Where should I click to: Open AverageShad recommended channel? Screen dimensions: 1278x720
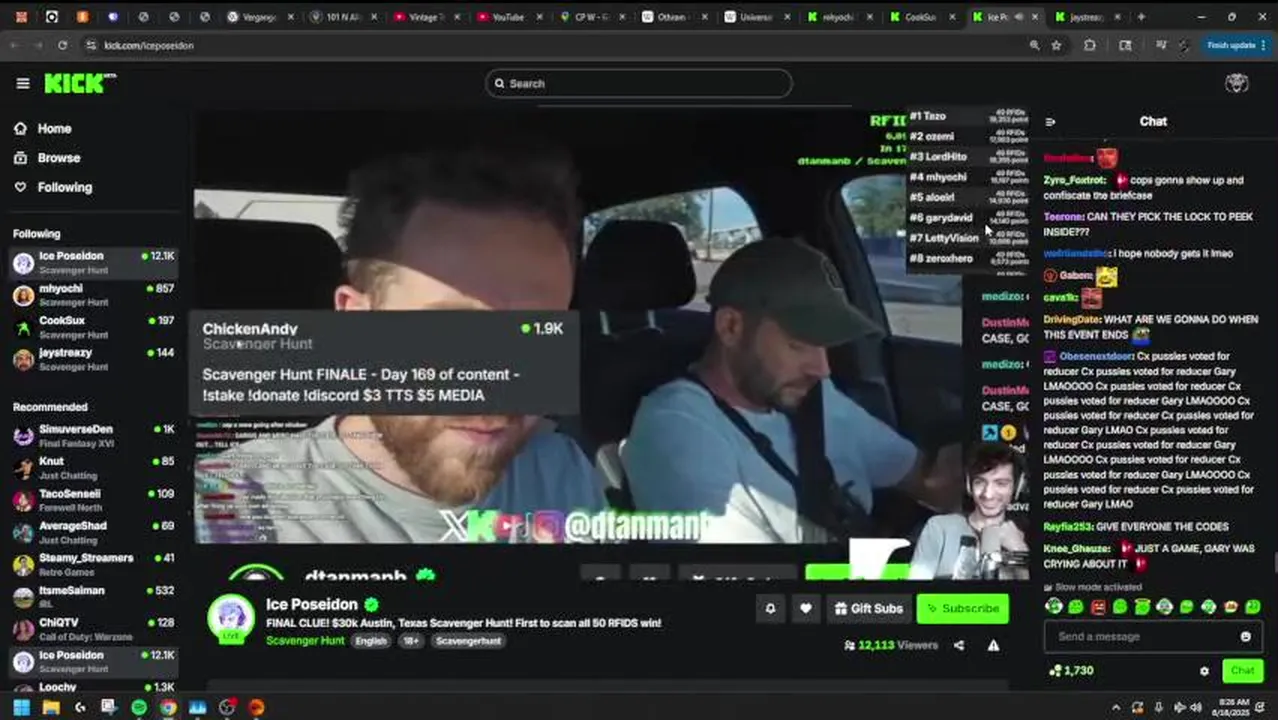coord(94,532)
